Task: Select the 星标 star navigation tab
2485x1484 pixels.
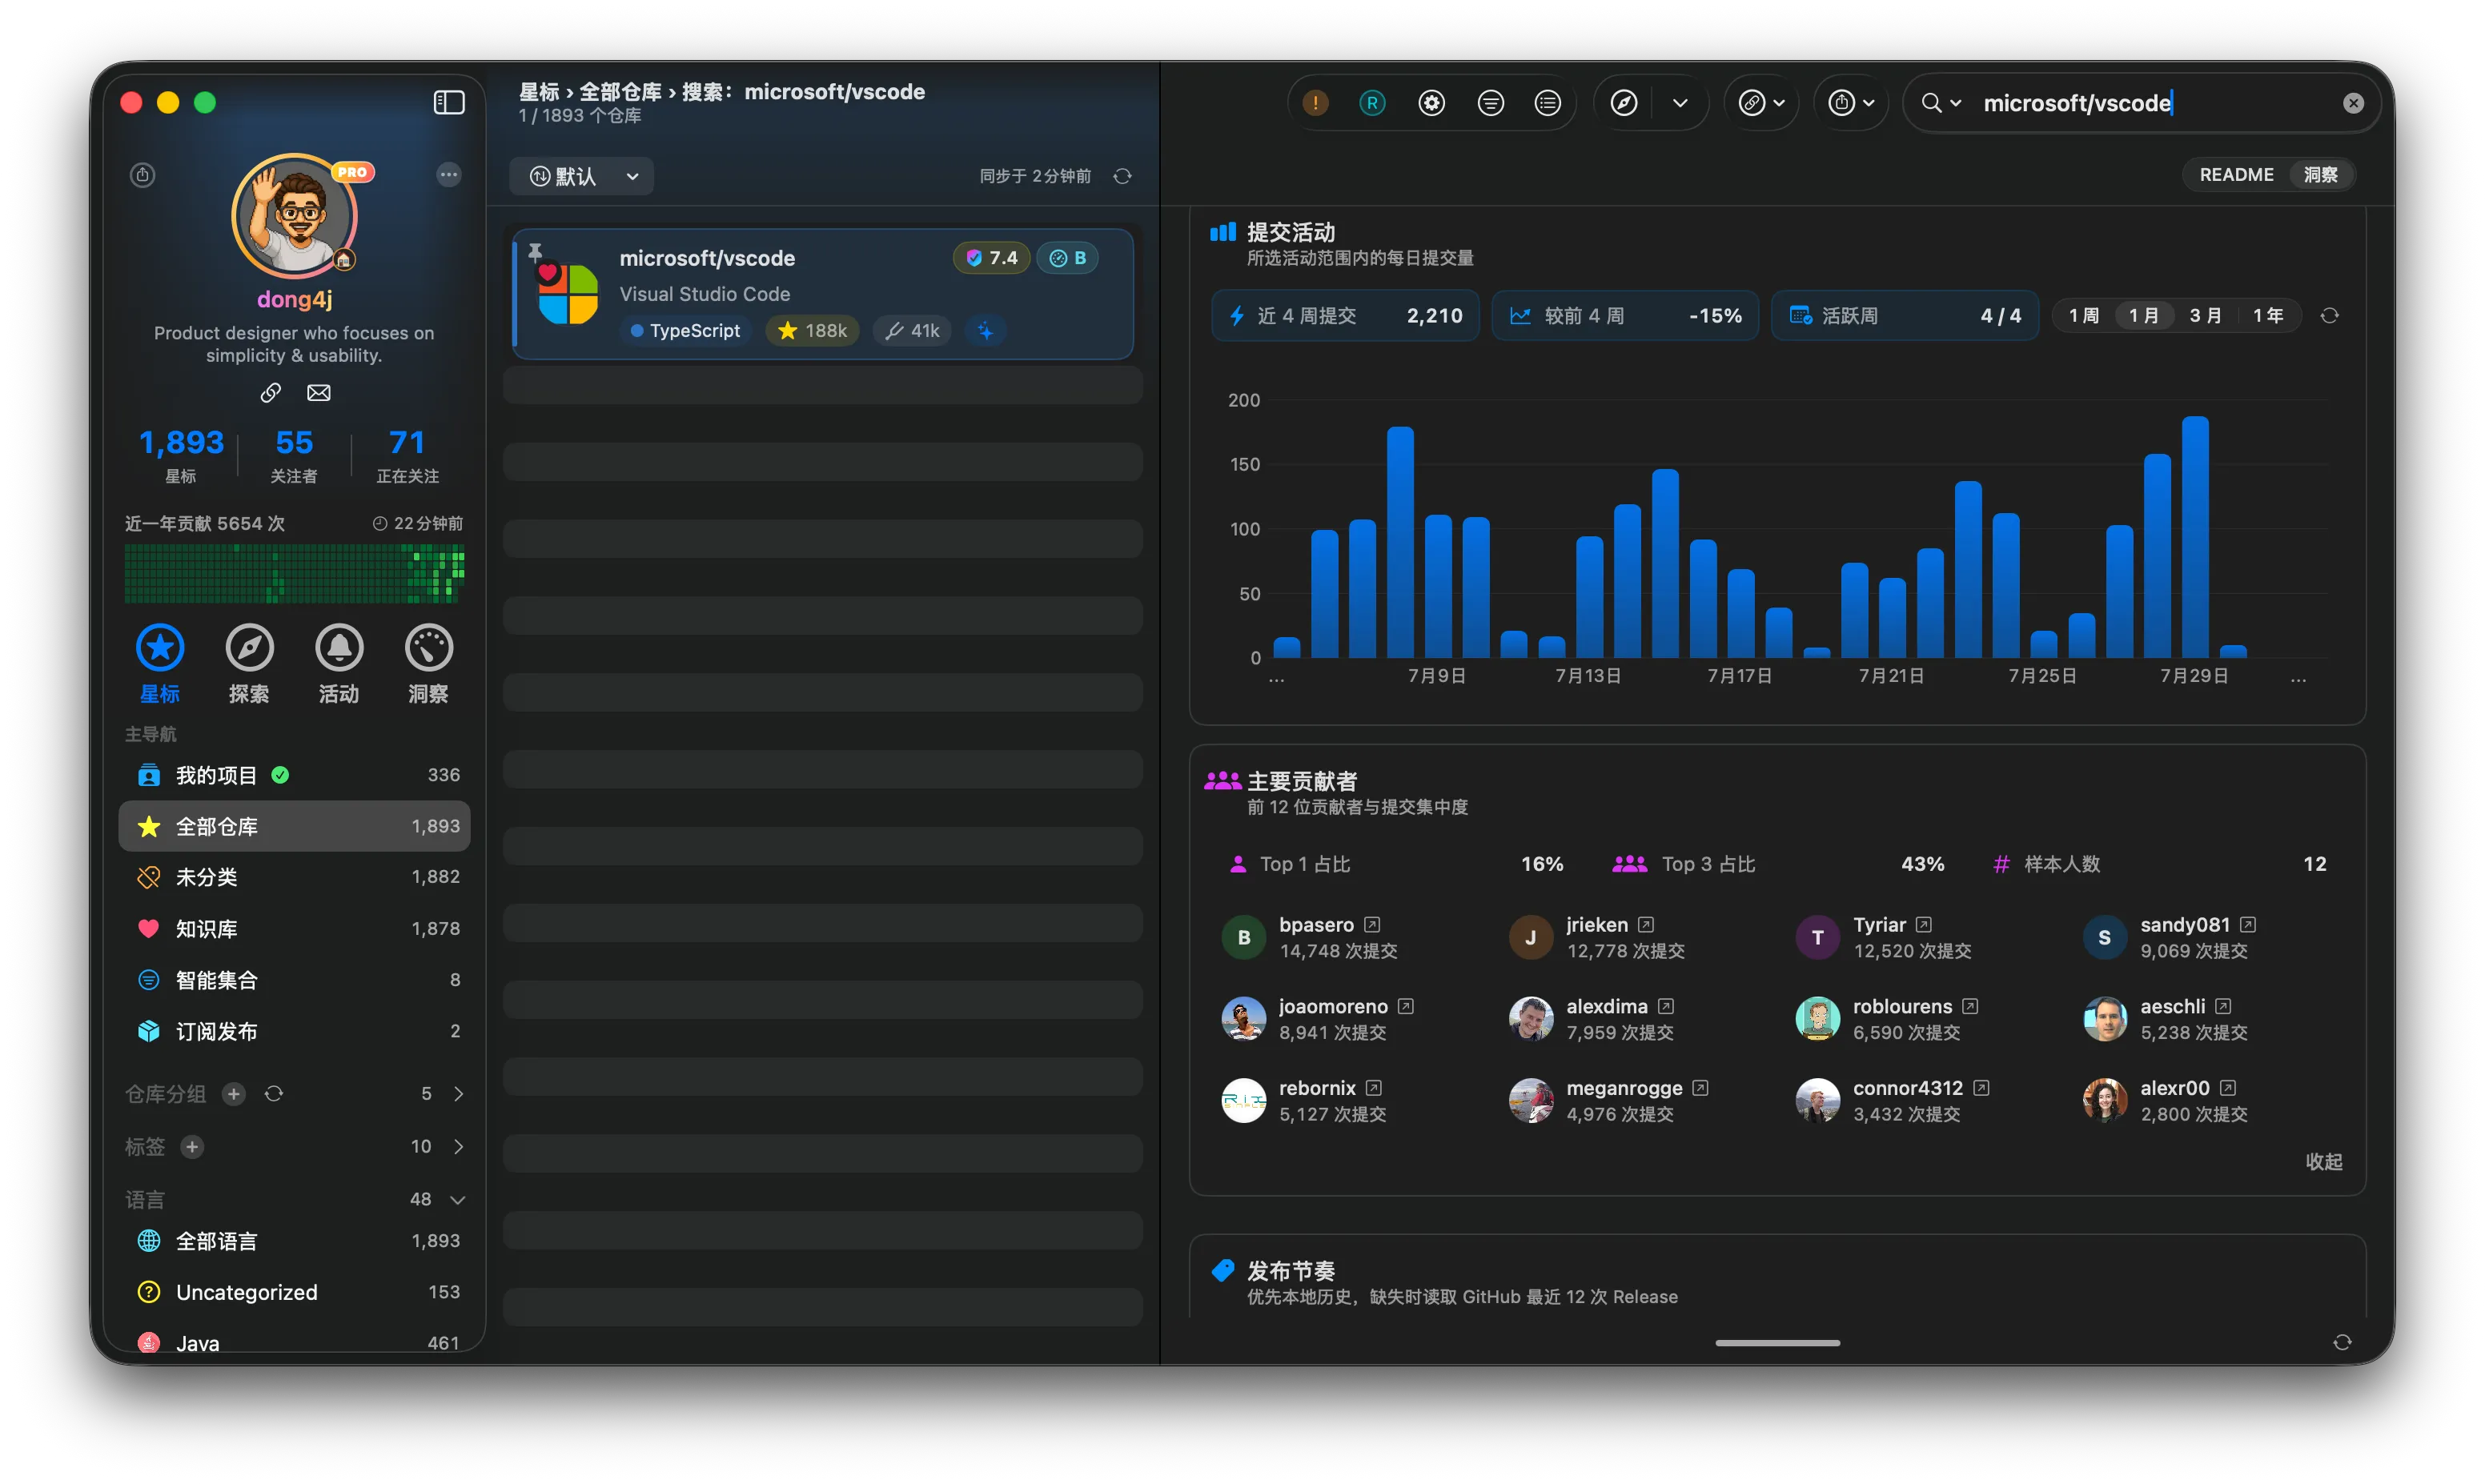Action: 160,664
